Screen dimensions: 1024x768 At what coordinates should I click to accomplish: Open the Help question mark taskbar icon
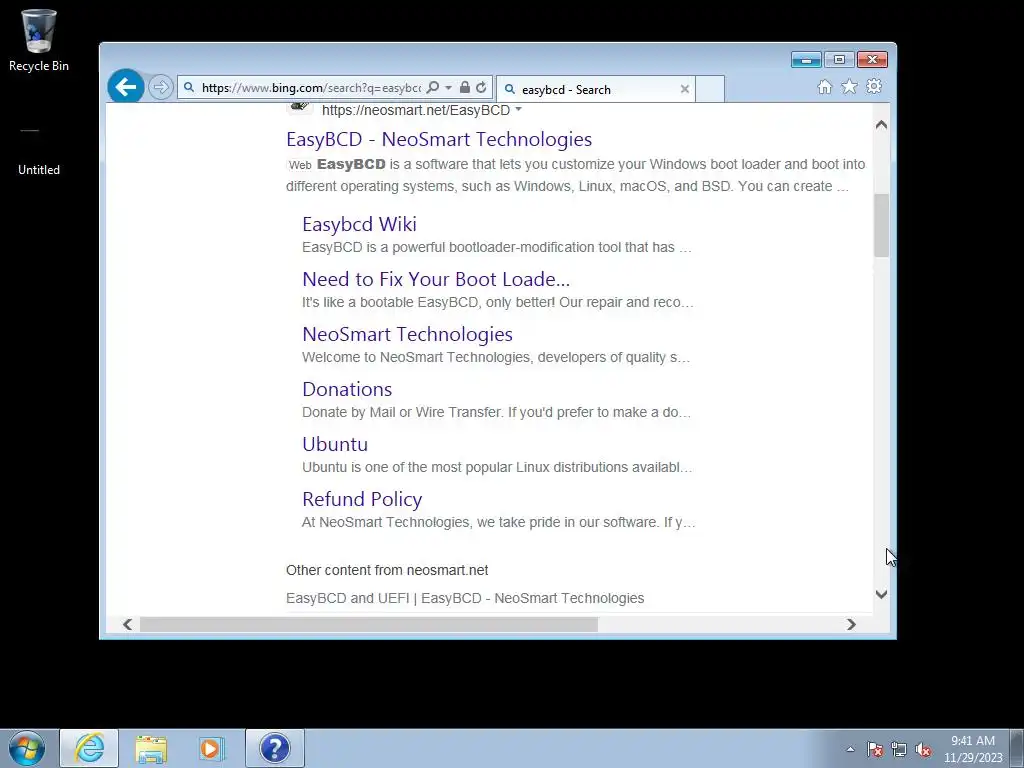[274, 748]
